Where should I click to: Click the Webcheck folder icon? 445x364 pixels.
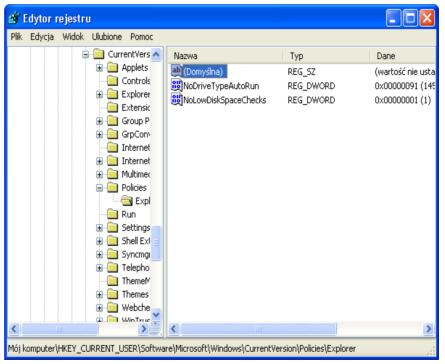click(x=113, y=308)
